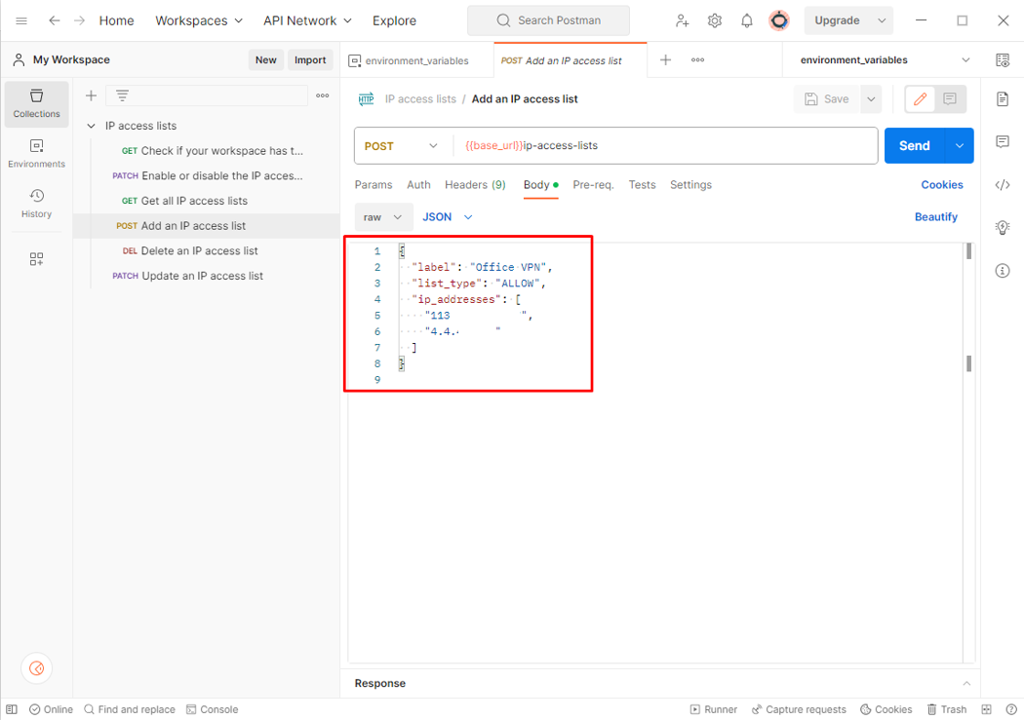The width and height of the screenshot is (1024, 720).
Task: Open the settings gear icon
Action: 714,21
